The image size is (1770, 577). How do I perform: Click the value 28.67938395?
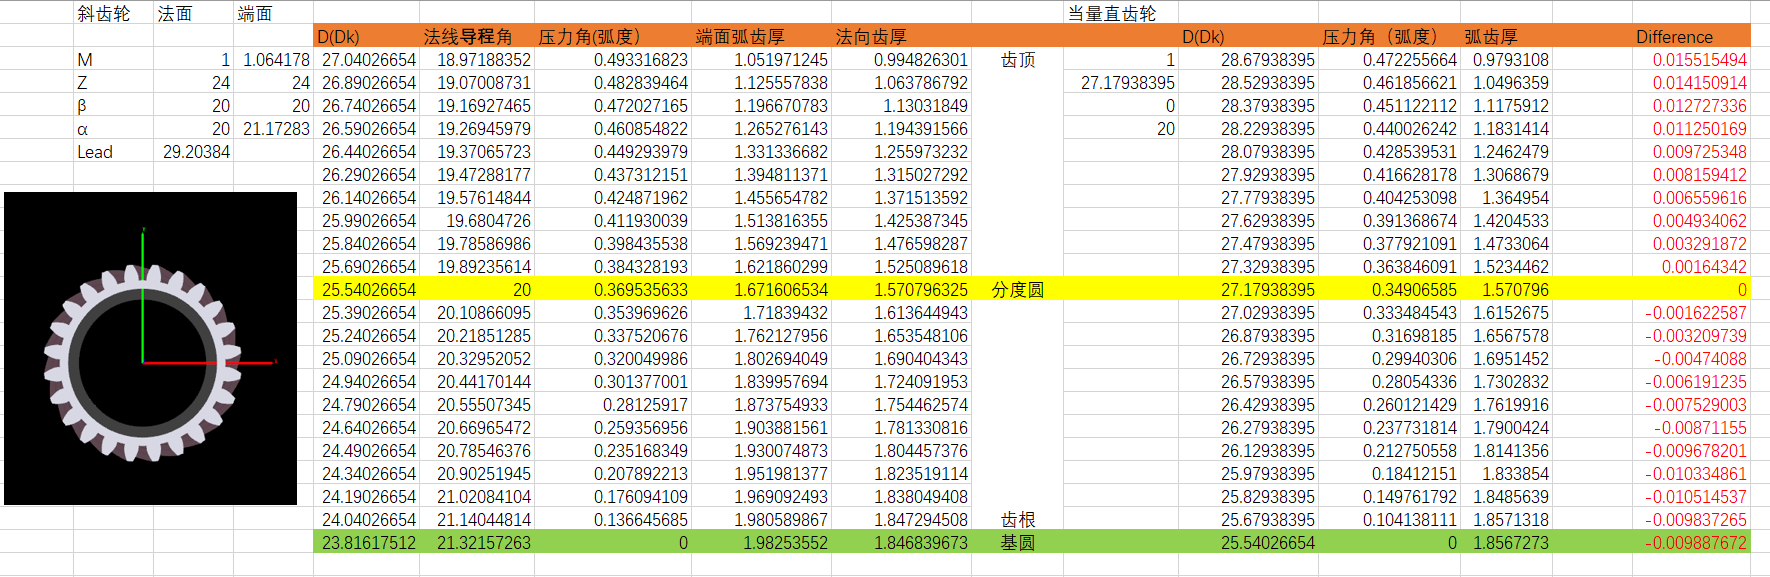coord(1268,60)
